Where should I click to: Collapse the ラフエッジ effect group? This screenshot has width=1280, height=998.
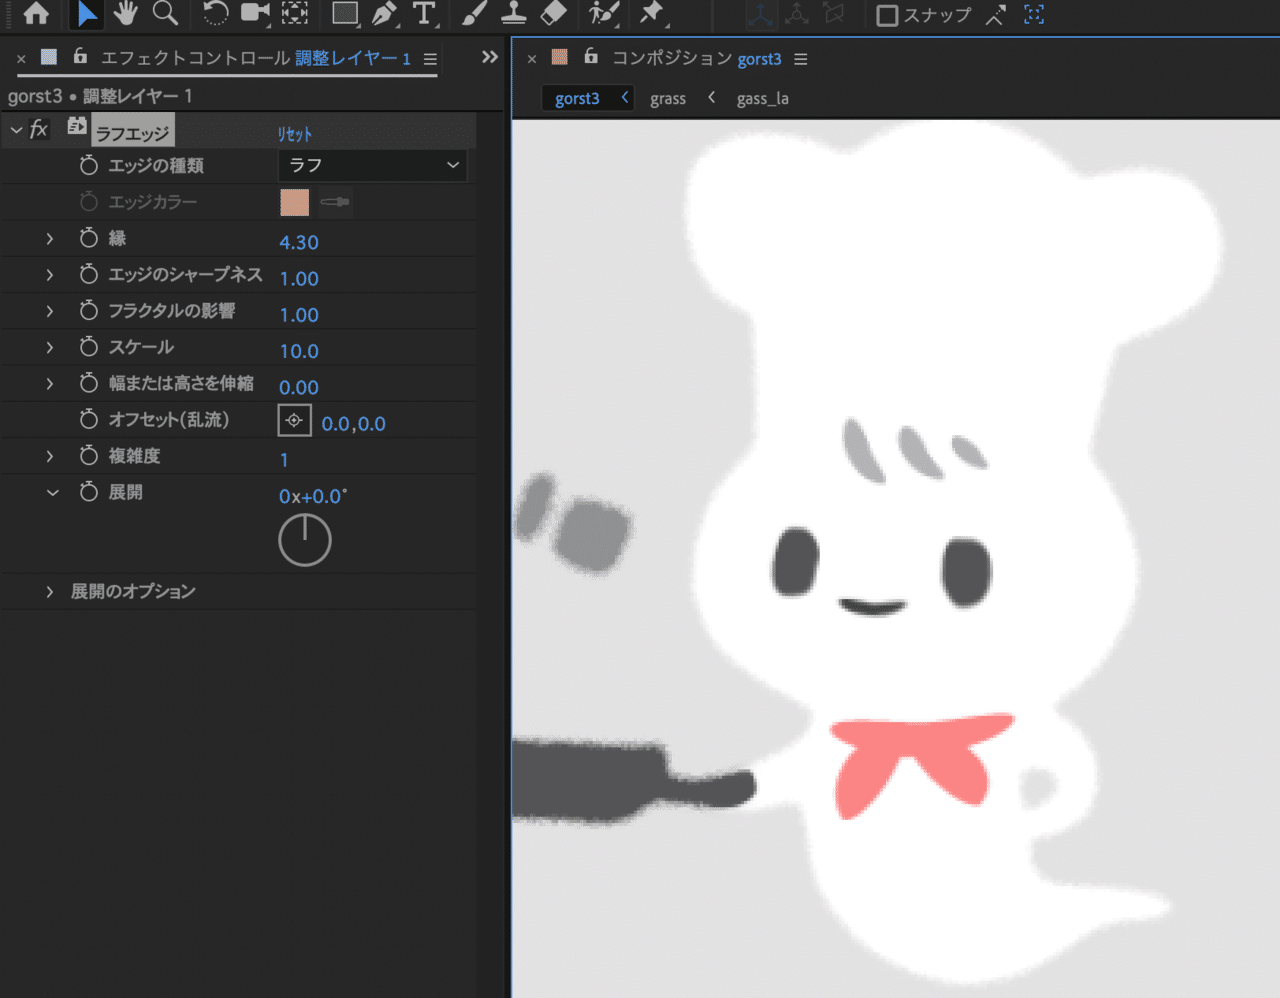pos(16,130)
